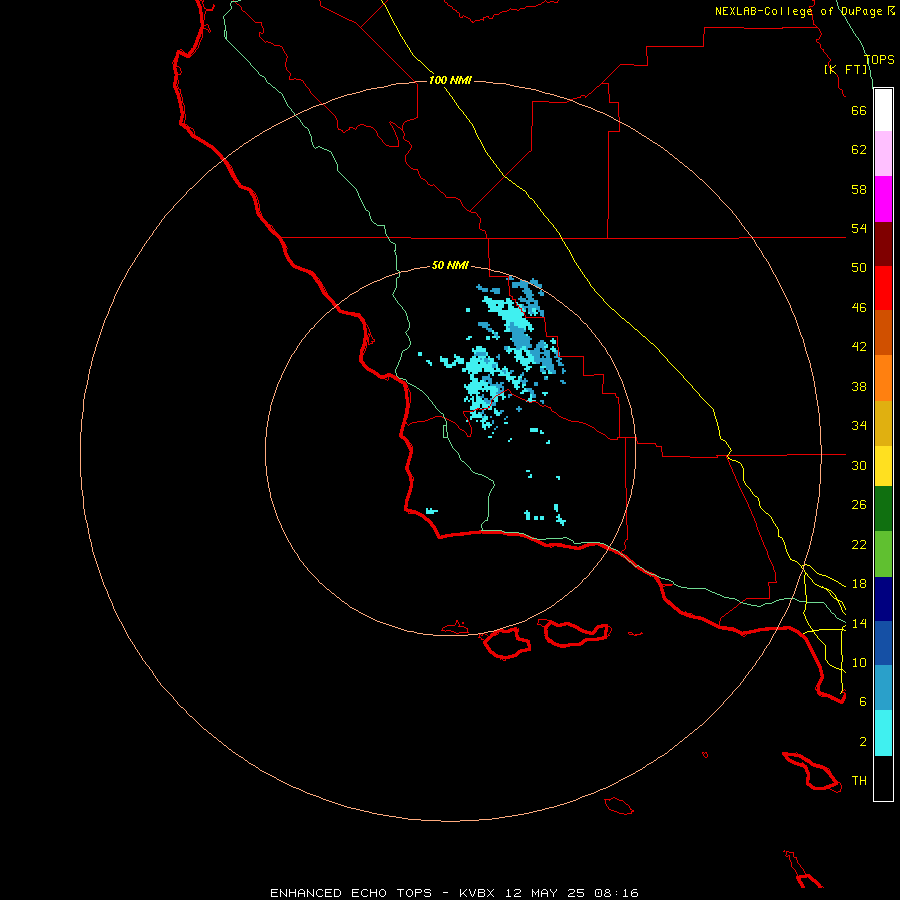Click the yellow swatch between 34 and 30

[x=883, y=466]
